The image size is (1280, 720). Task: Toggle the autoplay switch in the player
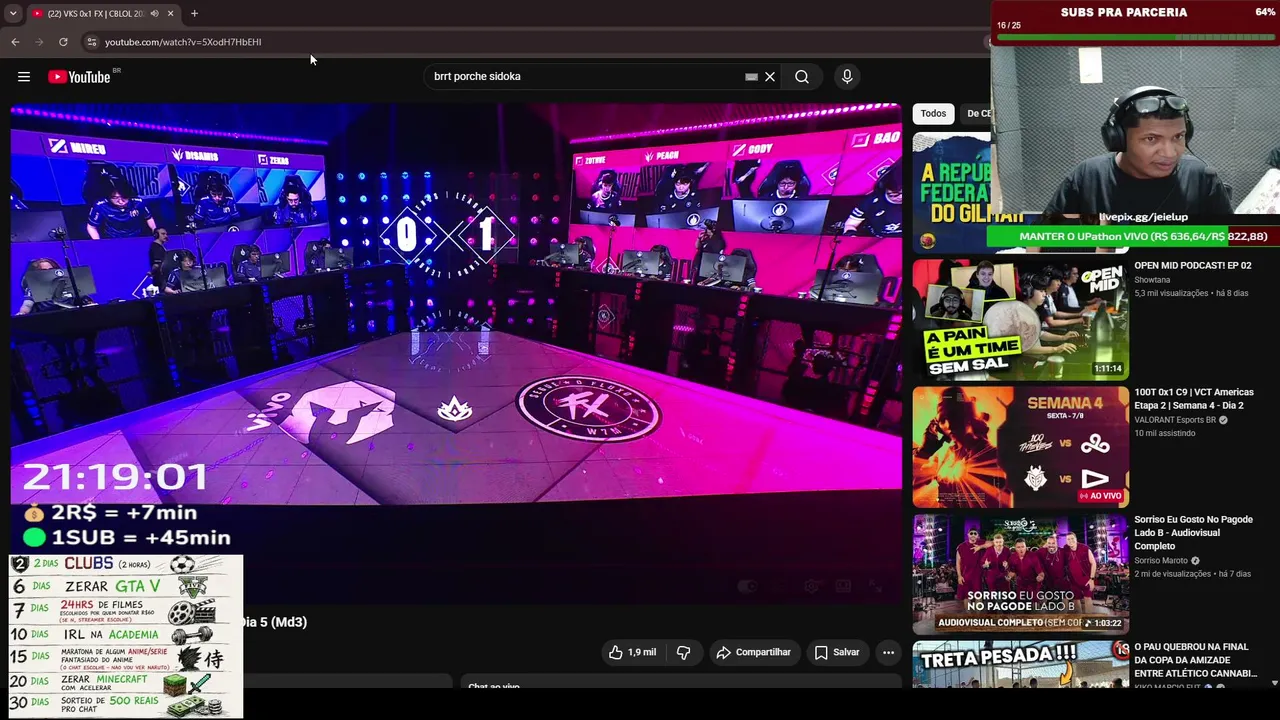pos(748,586)
